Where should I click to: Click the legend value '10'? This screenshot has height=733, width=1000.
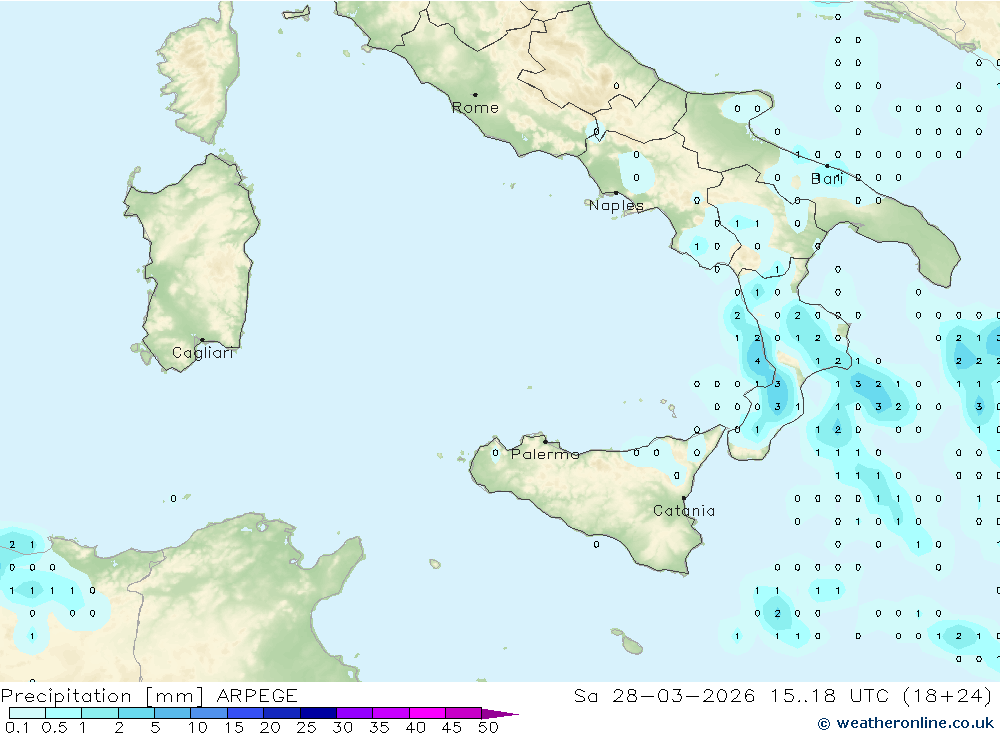pyautogui.click(x=198, y=727)
